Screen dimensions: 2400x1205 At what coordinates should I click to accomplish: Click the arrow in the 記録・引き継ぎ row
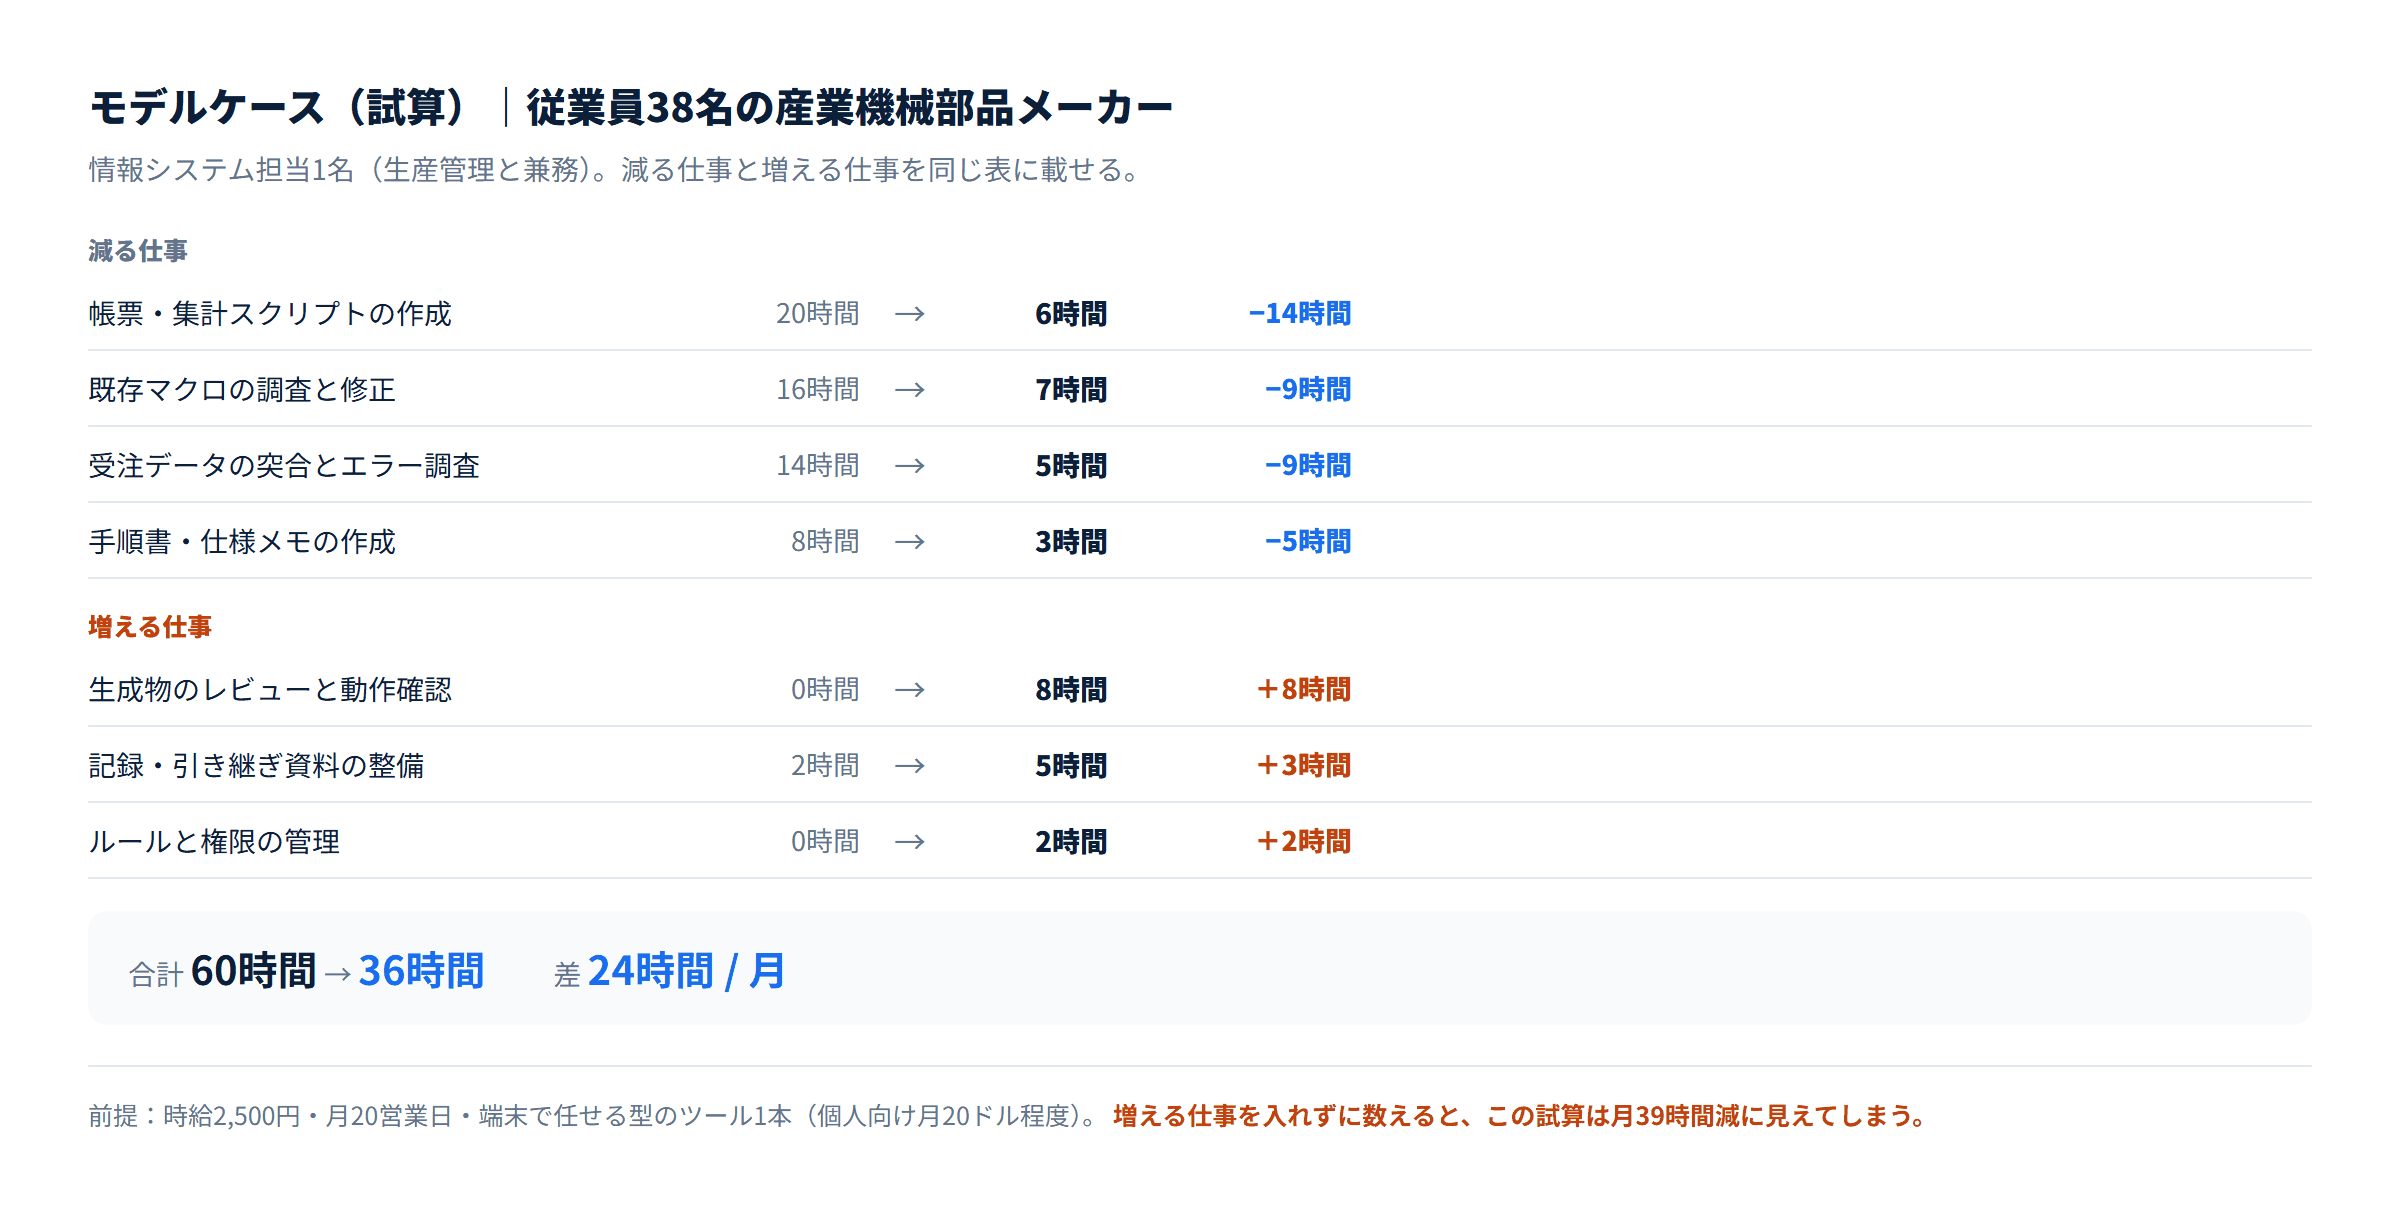pos(910,766)
